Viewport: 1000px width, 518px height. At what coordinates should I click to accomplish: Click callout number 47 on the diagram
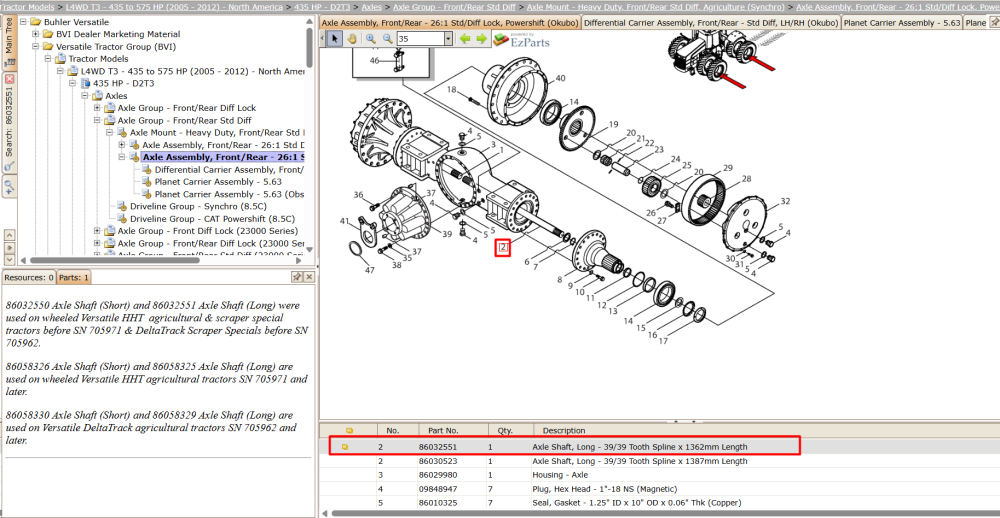pyautogui.click(x=369, y=270)
